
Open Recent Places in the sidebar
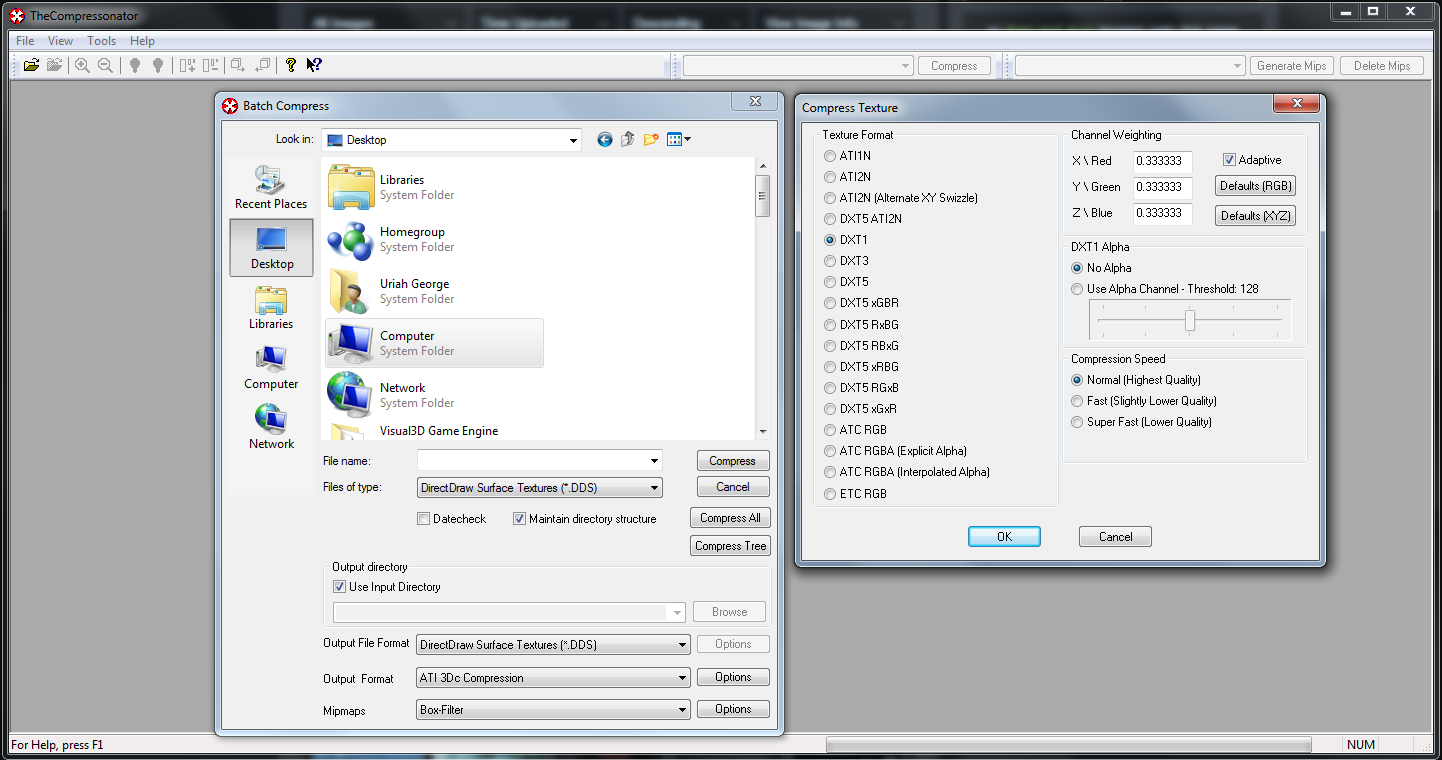pyautogui.click(x=271, y=188)
